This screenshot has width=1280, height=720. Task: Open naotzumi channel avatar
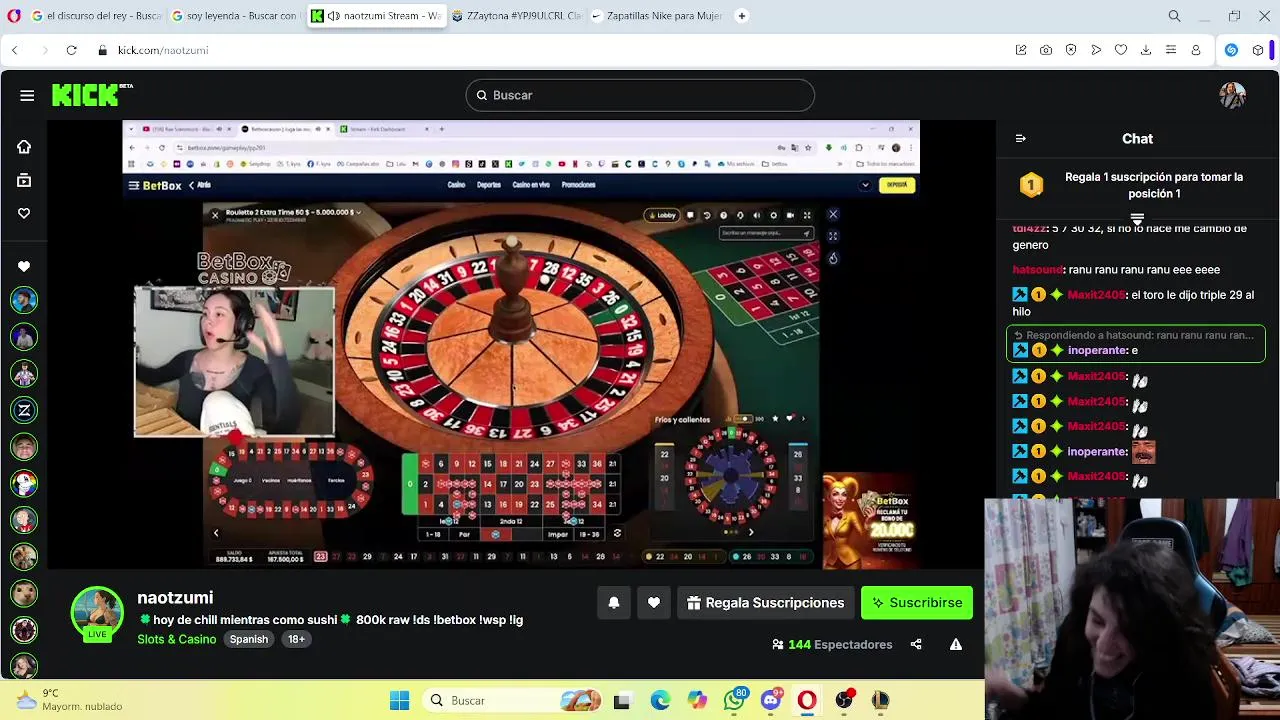[x=97, y=611]
